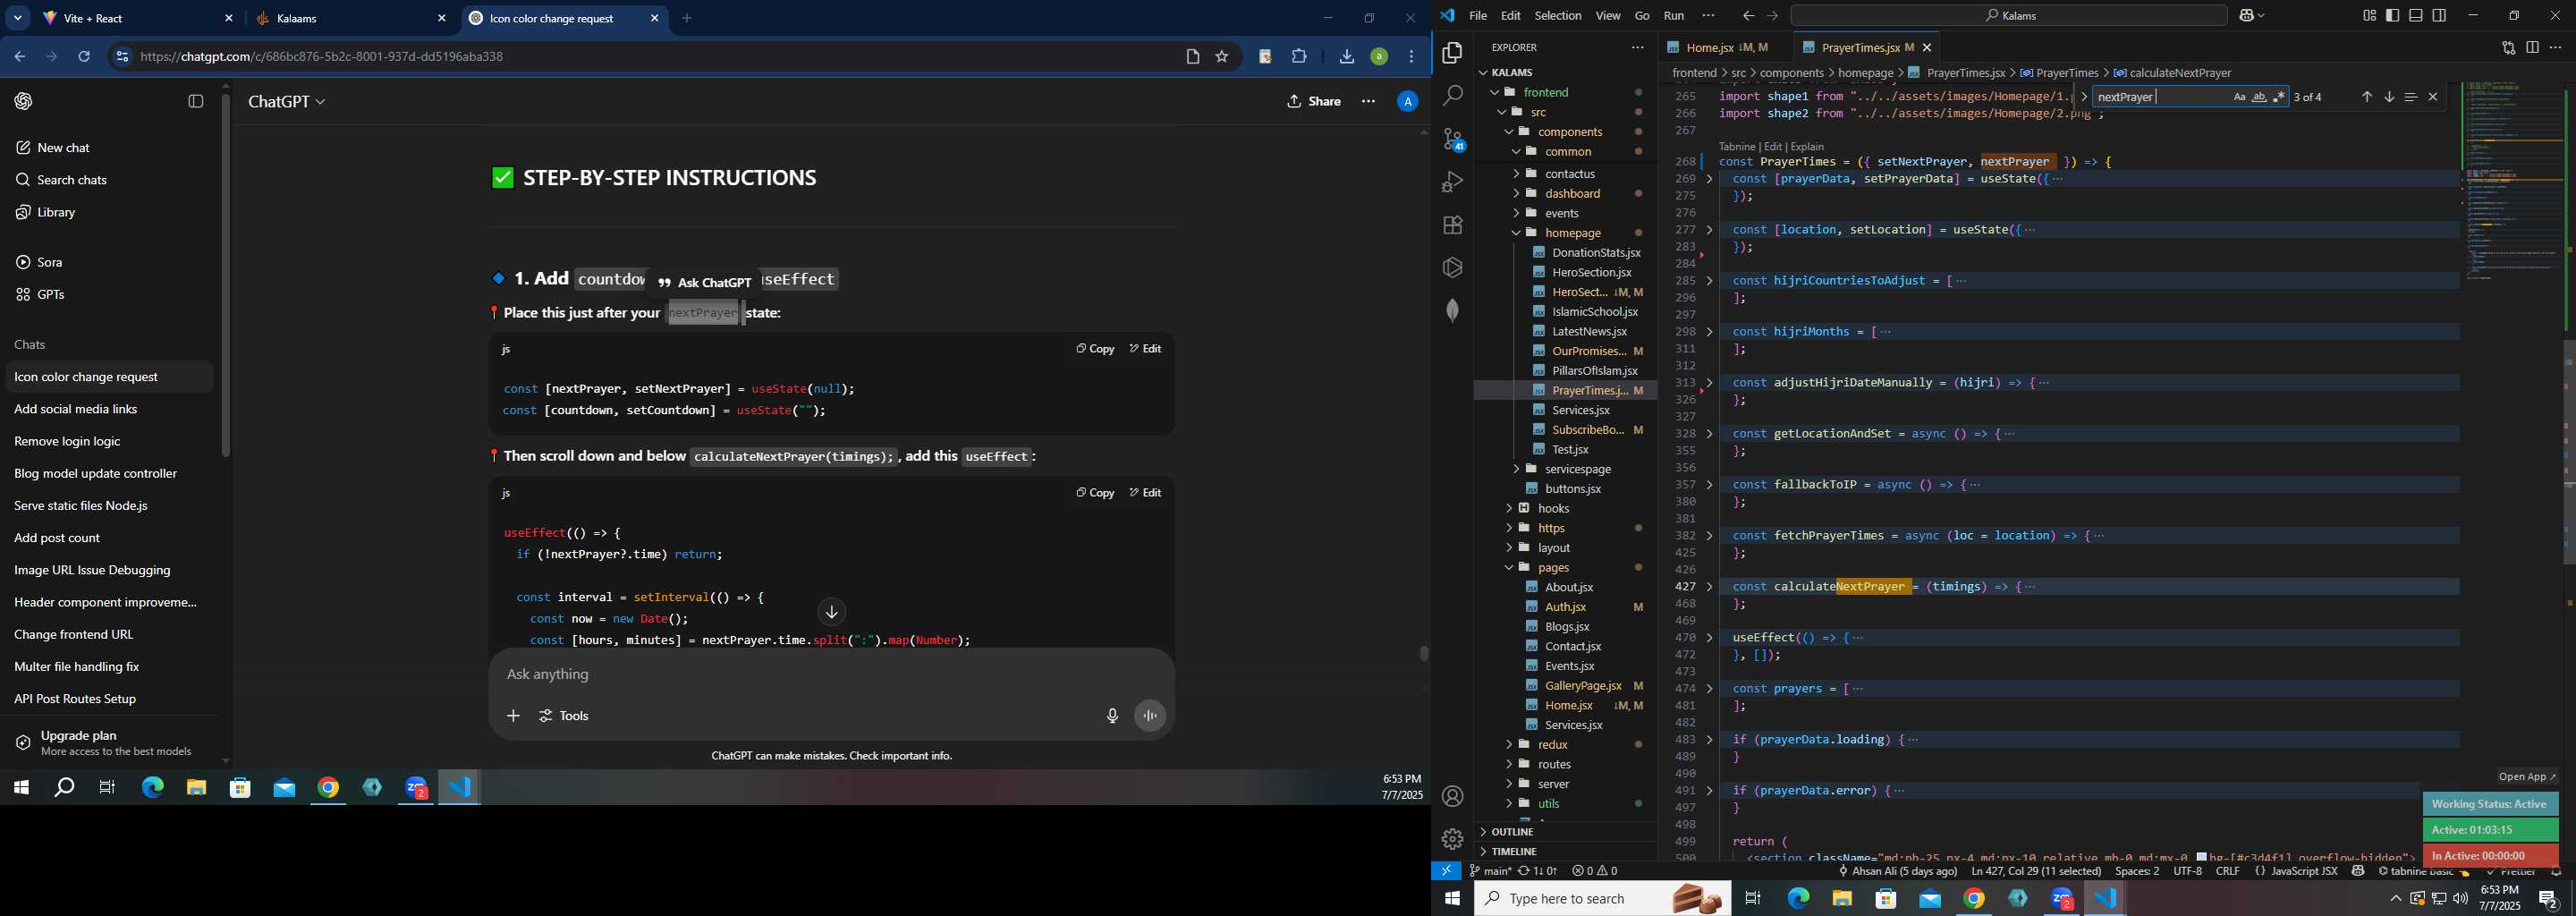
Task: Open the Accounts icon in the VS Code activity bar
Action: click(1452, 796)
